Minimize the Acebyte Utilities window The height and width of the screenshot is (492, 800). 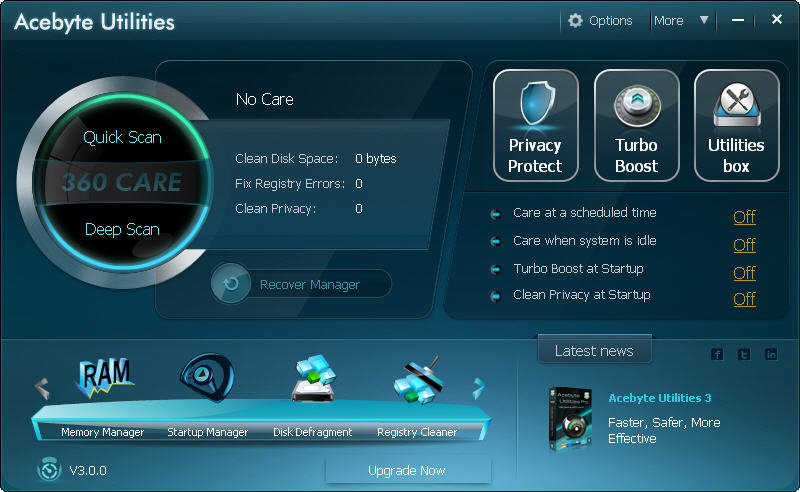coord(738,20)
